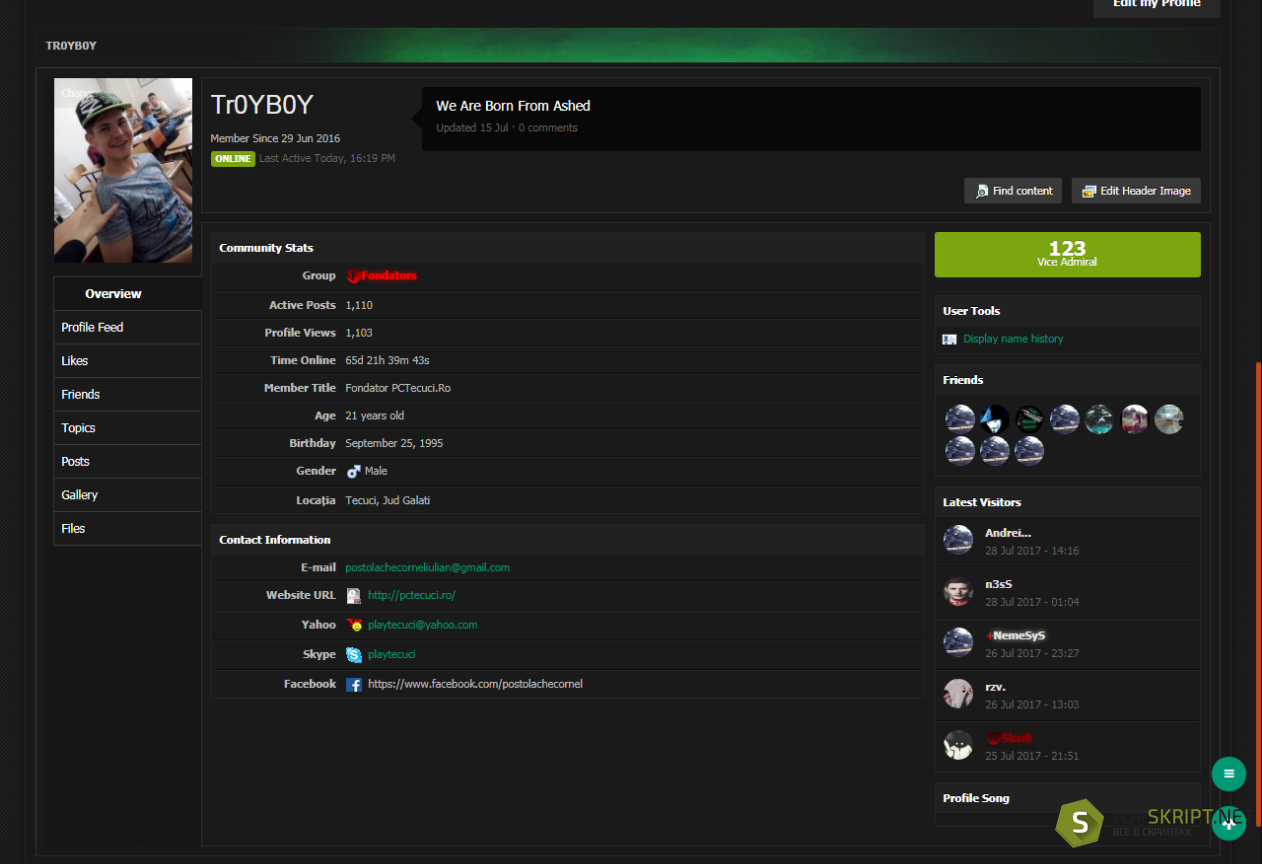Click the third friend avatar in Friends
Image resolution: width=1262 pixels, height=864 pixels.
[1029, 419]
